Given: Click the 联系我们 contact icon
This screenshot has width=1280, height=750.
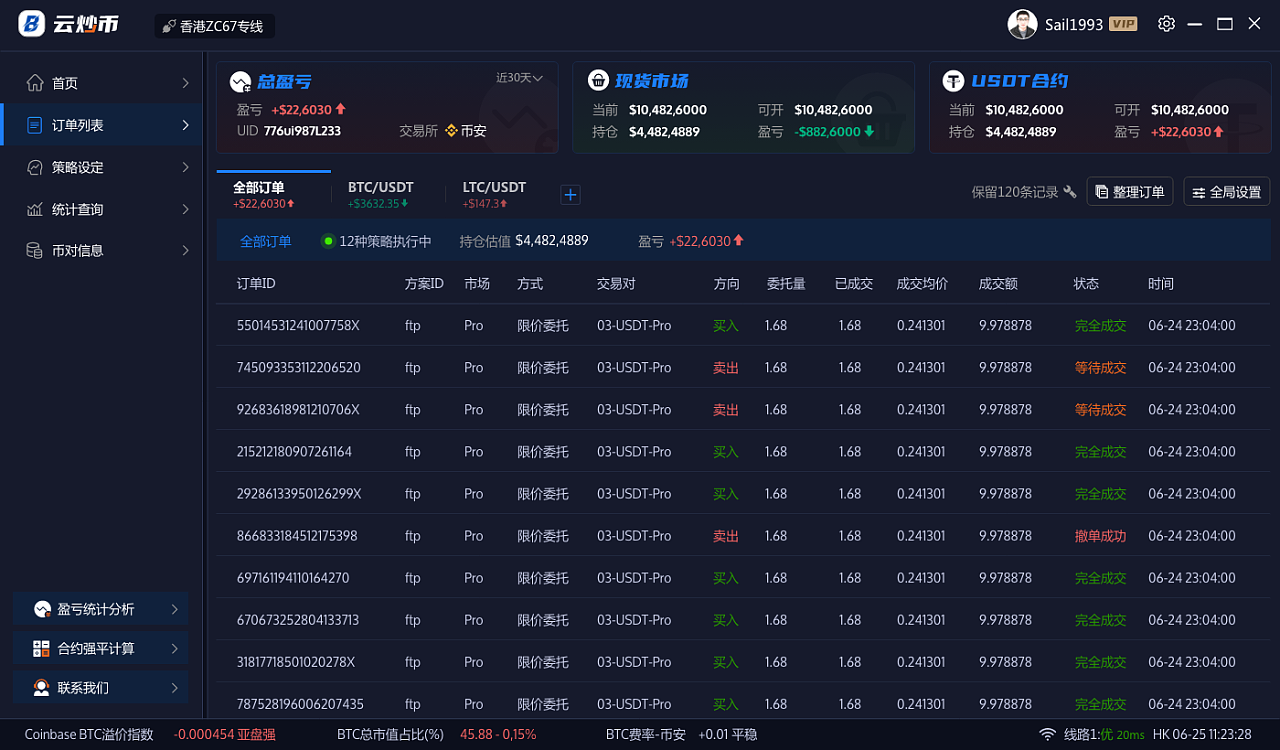Looking at the screenshot, I should pos(42,688).
